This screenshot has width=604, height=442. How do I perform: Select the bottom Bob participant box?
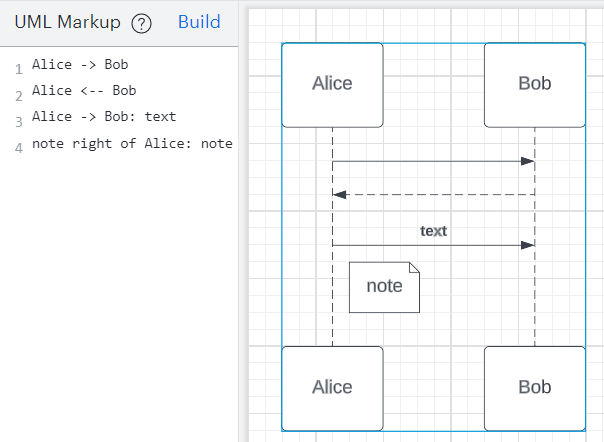(x=534, y=387)
